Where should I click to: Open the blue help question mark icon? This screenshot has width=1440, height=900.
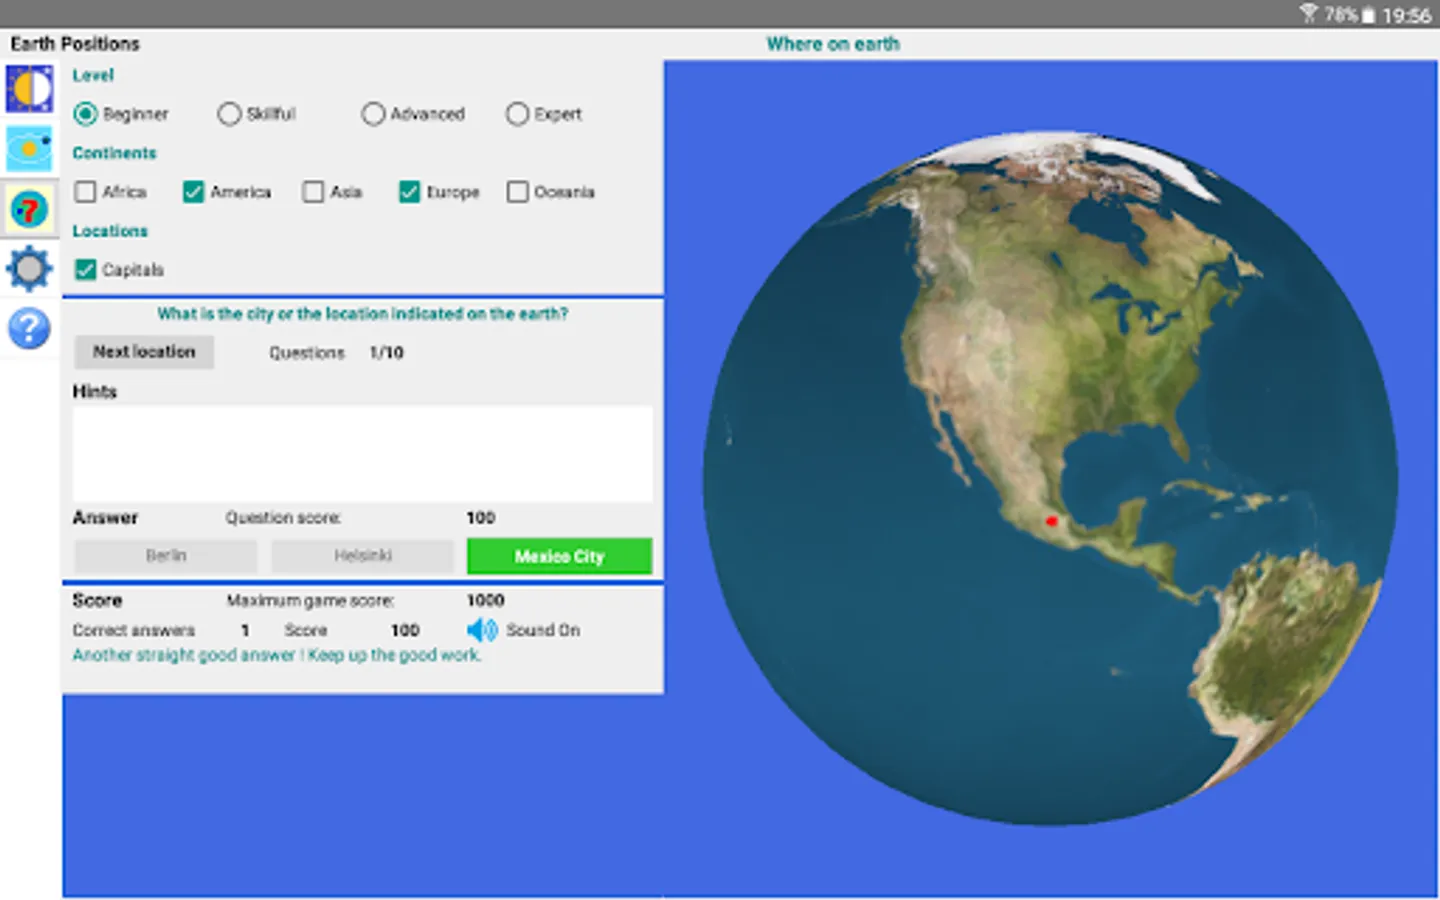pos(30,328)
